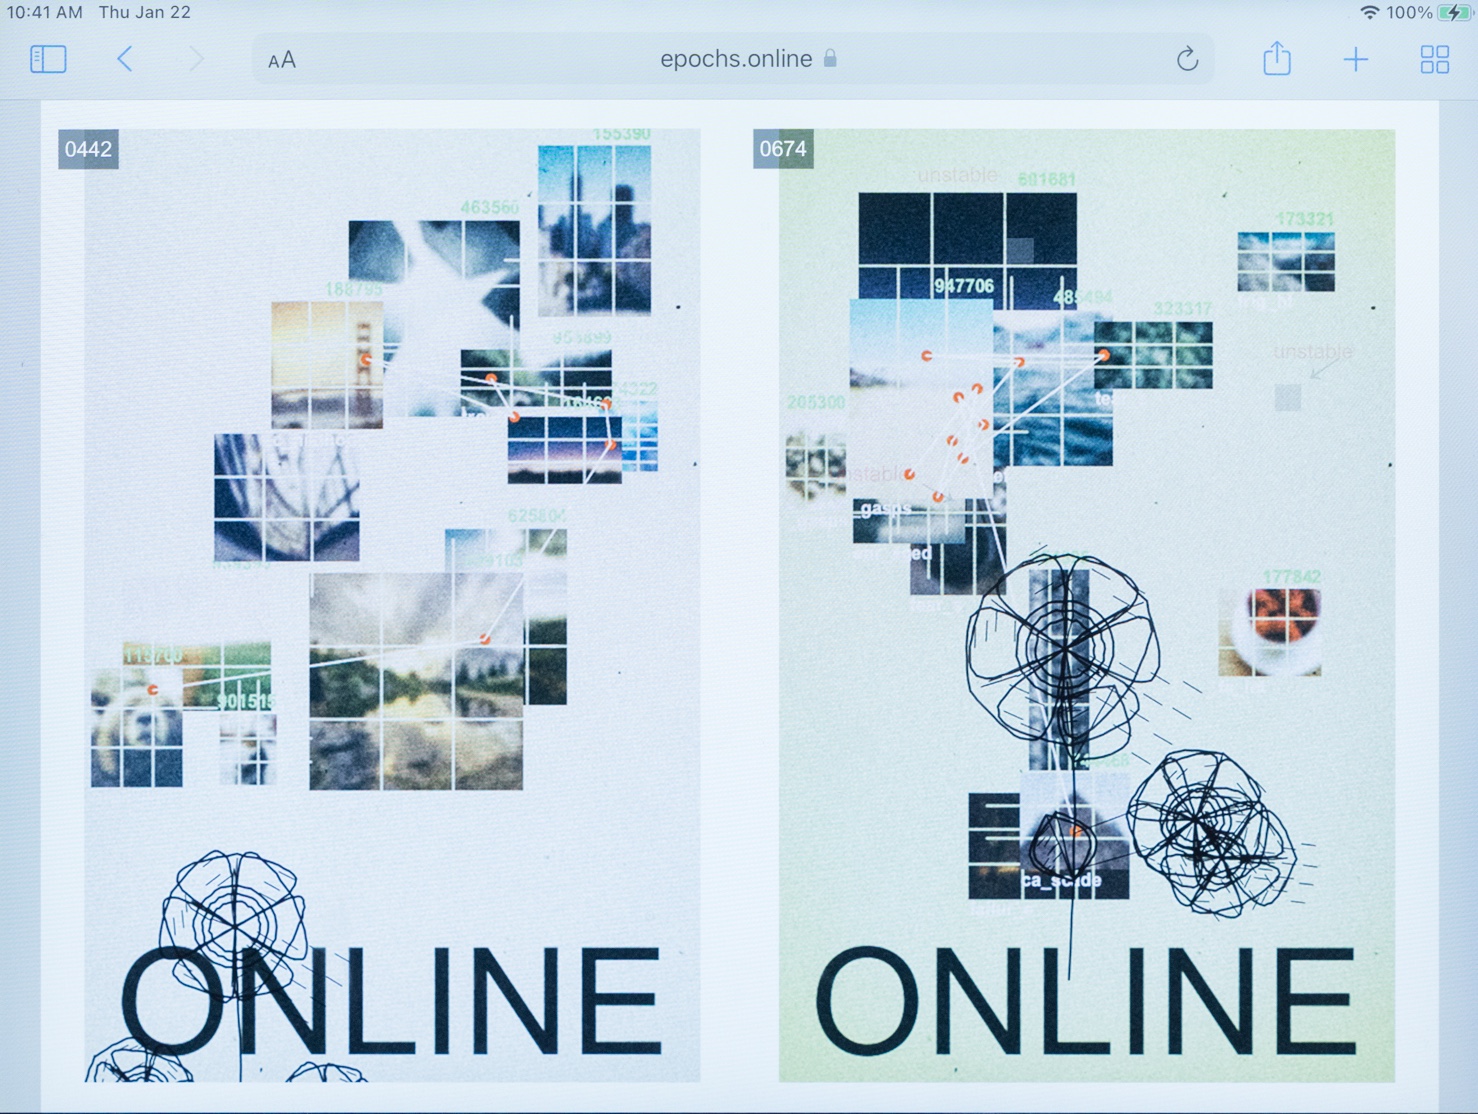Image resolution: width=1478 pixels, height=1114 pixels.
Task: Tap the coffee cup image tile labeled 177842
Action: coord(1270,631)
